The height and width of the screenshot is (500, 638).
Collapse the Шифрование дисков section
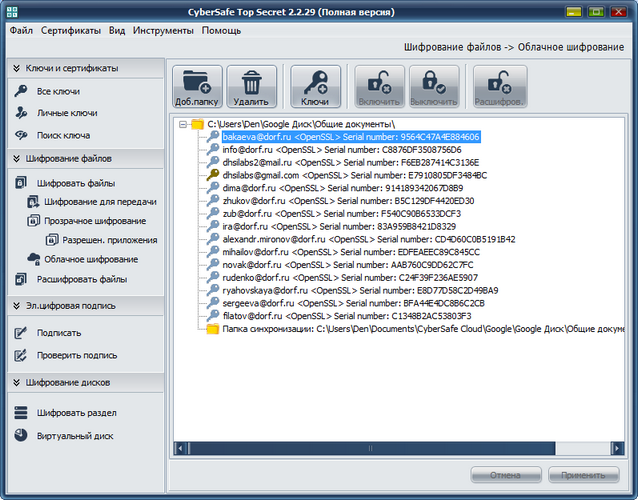coord(17,382)
